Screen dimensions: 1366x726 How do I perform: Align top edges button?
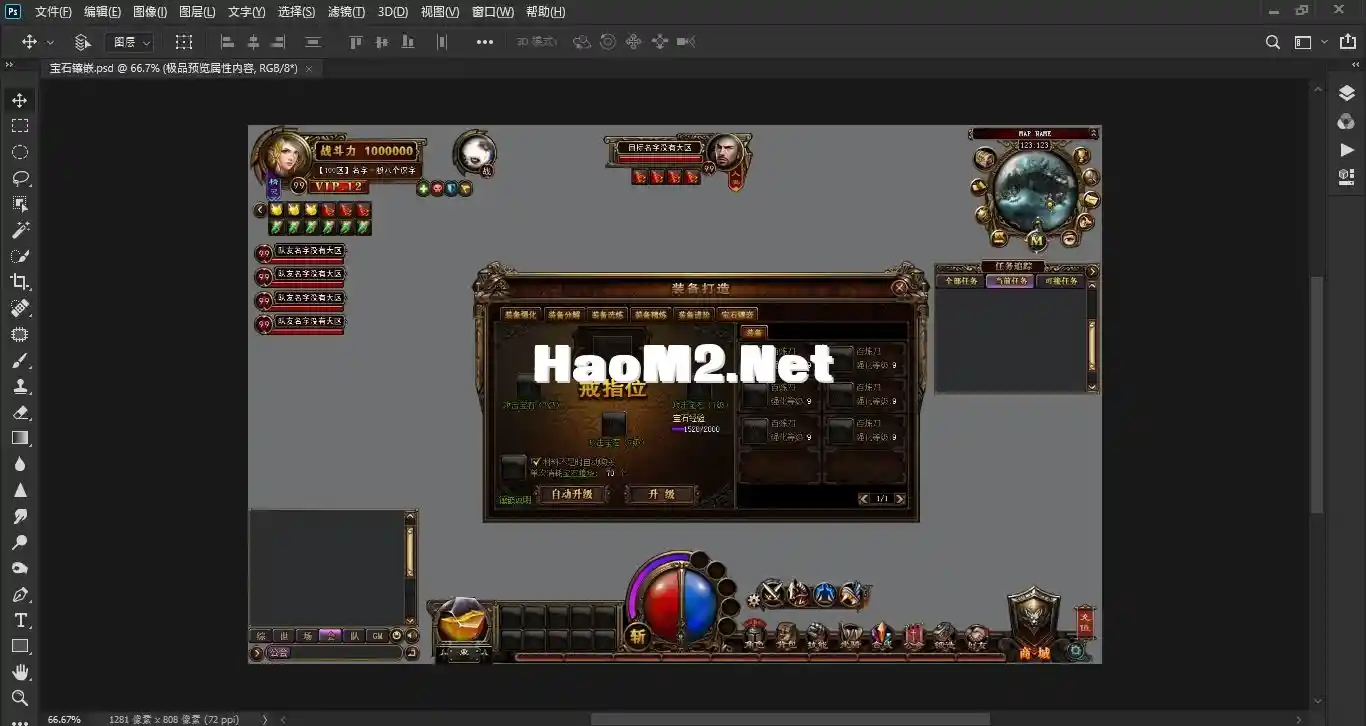(x=355, y=42)
